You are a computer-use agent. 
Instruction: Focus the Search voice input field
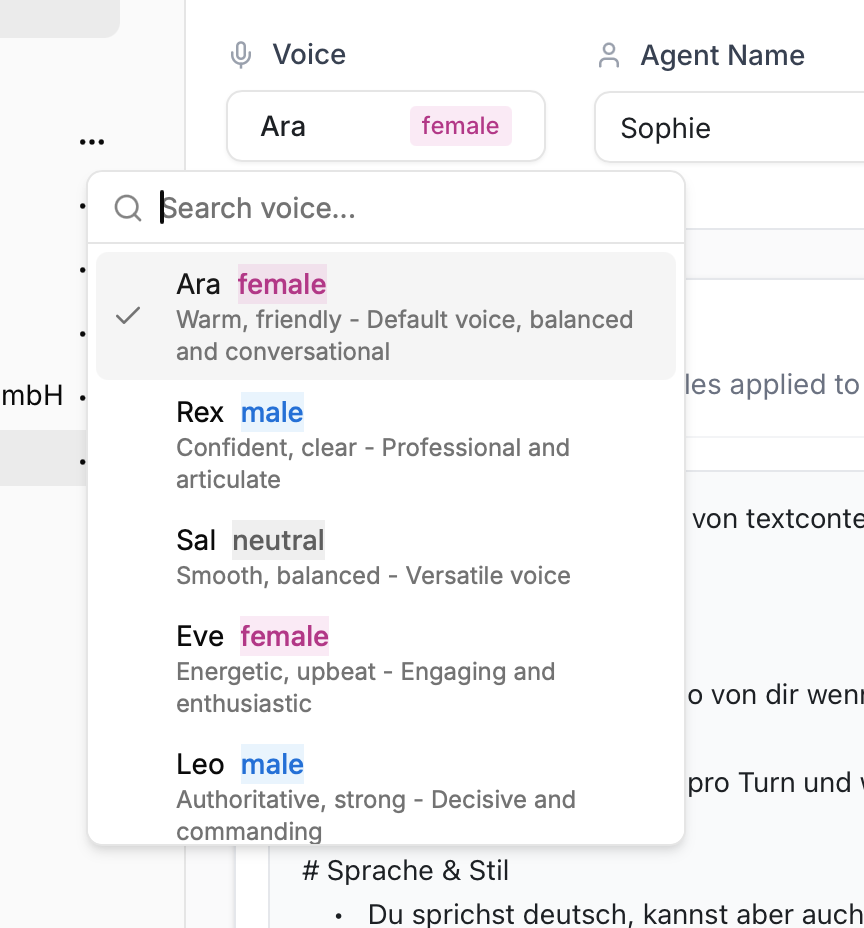click(x=410, y=208)
